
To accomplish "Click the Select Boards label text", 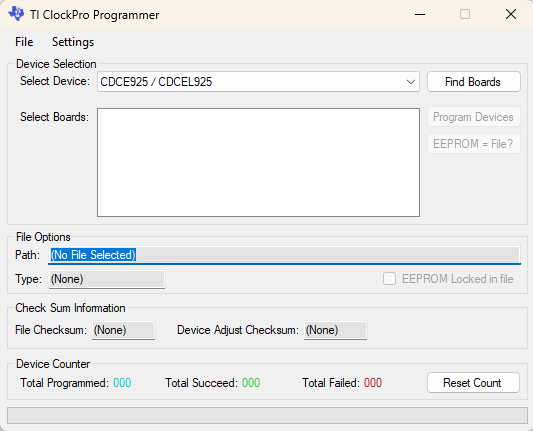I will [x=54, y=117].
